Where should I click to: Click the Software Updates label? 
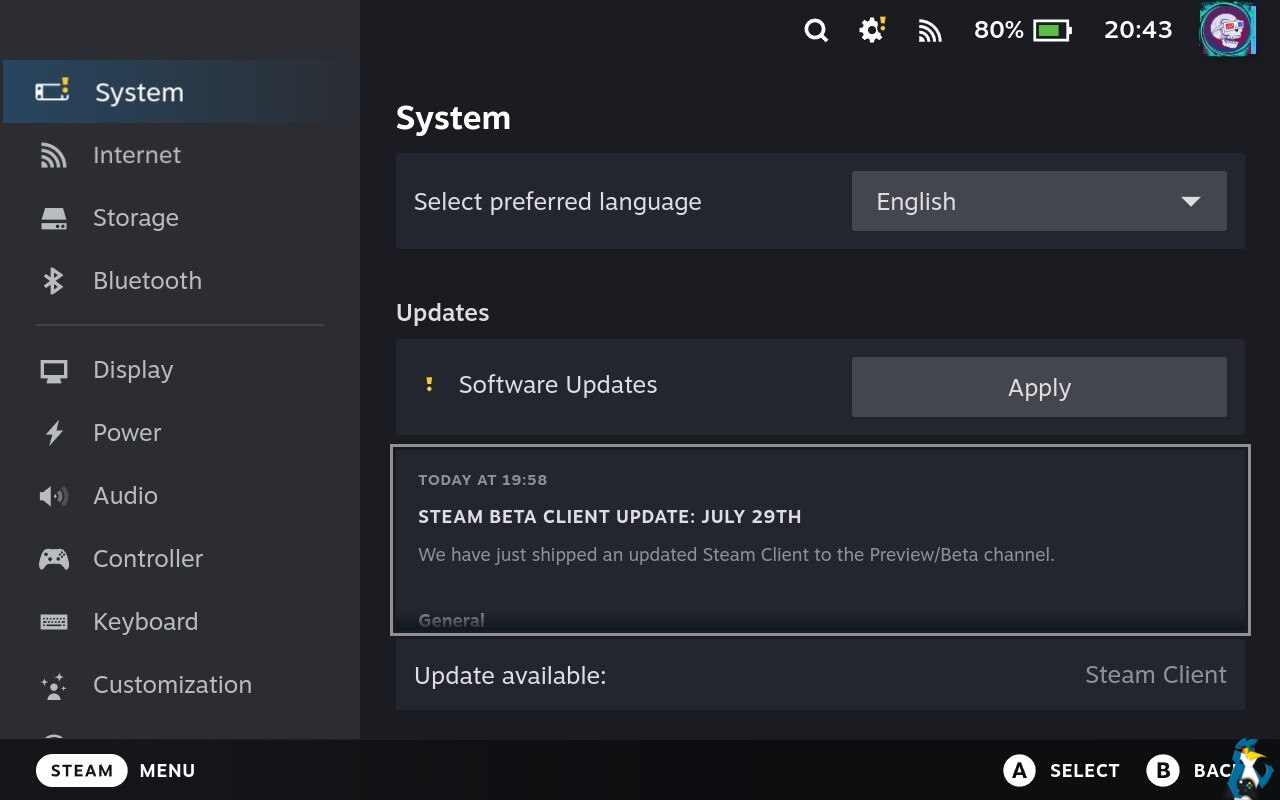pos(558,385)
